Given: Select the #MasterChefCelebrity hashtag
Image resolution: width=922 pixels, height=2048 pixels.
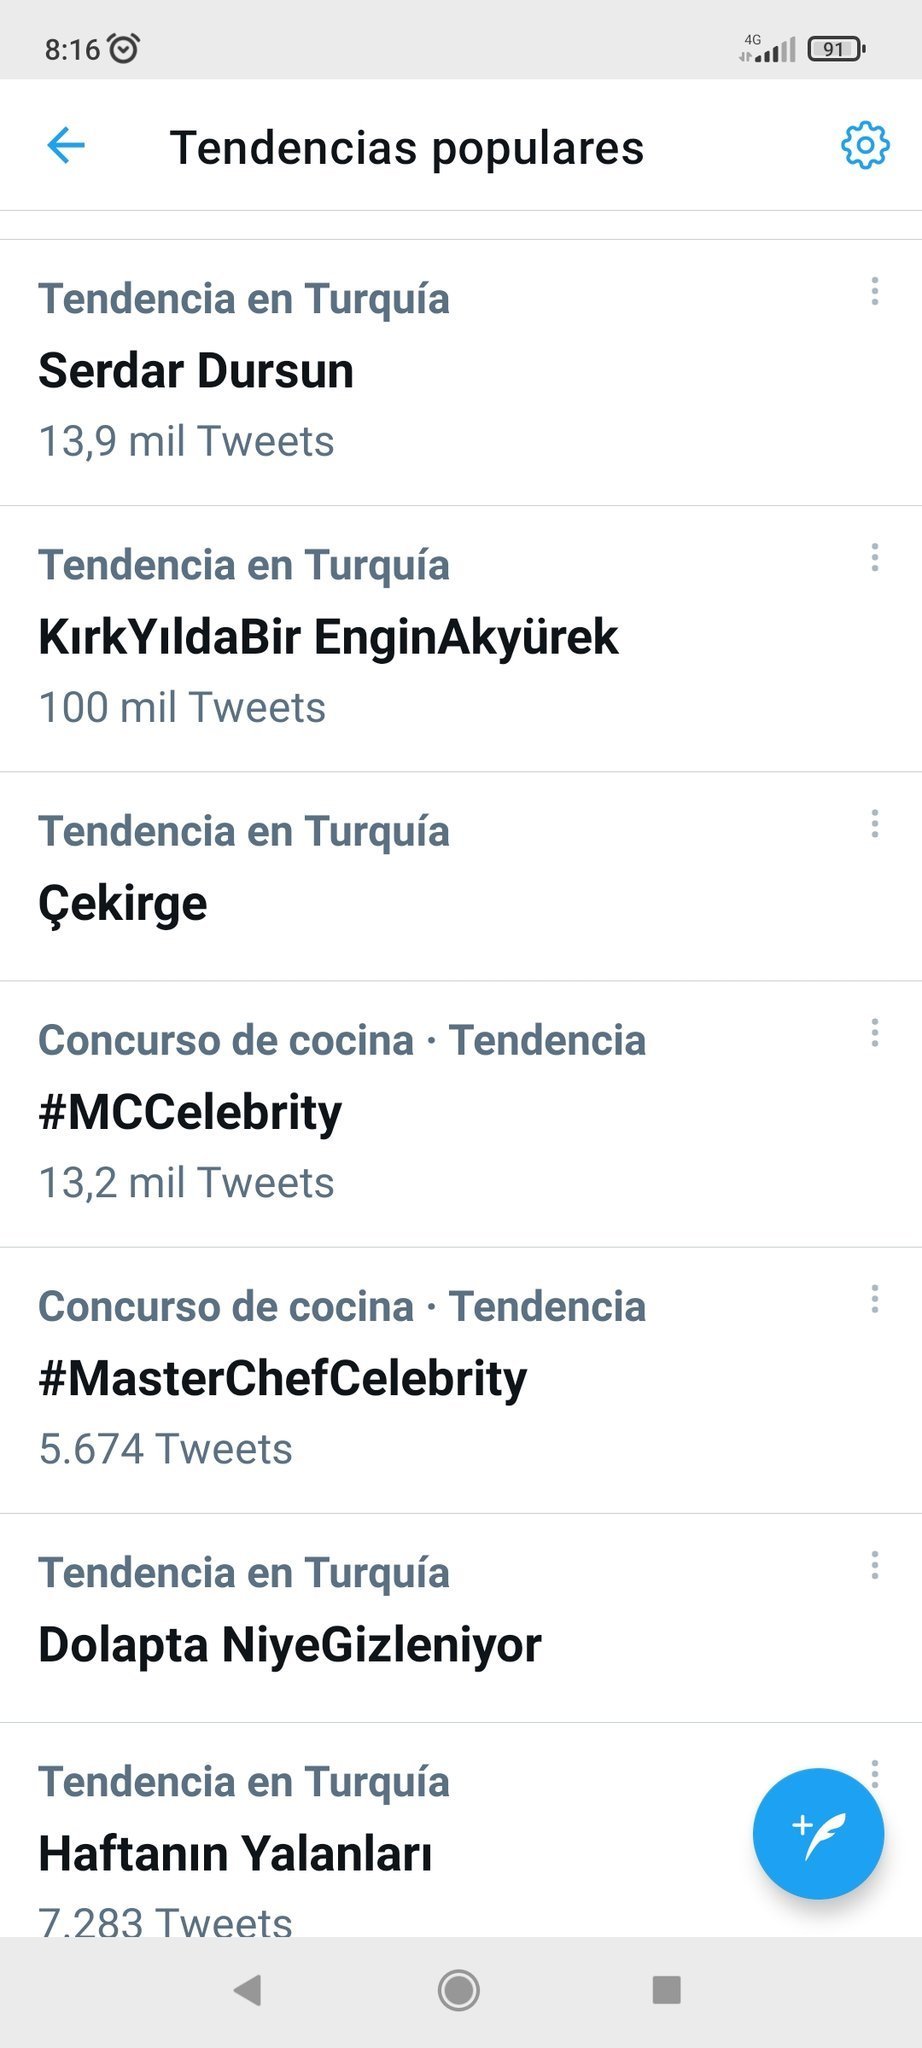Looking at the screenshot, I should tap(282, 1378).
